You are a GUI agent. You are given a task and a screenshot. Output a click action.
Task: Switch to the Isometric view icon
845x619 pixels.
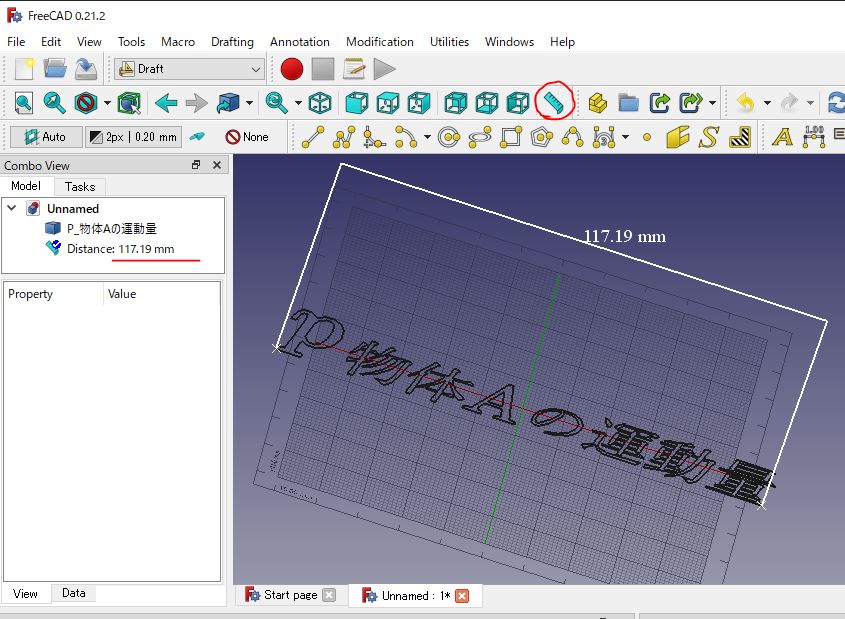[321, 103]
